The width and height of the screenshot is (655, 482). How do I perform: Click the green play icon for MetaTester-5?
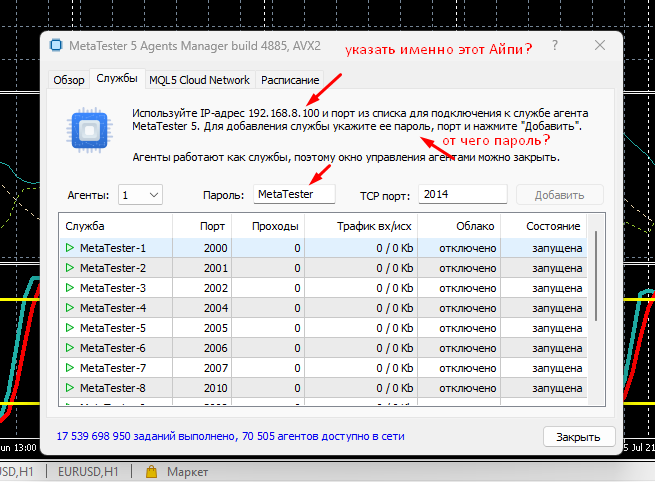pyautogui.click(x=70, y=328)
